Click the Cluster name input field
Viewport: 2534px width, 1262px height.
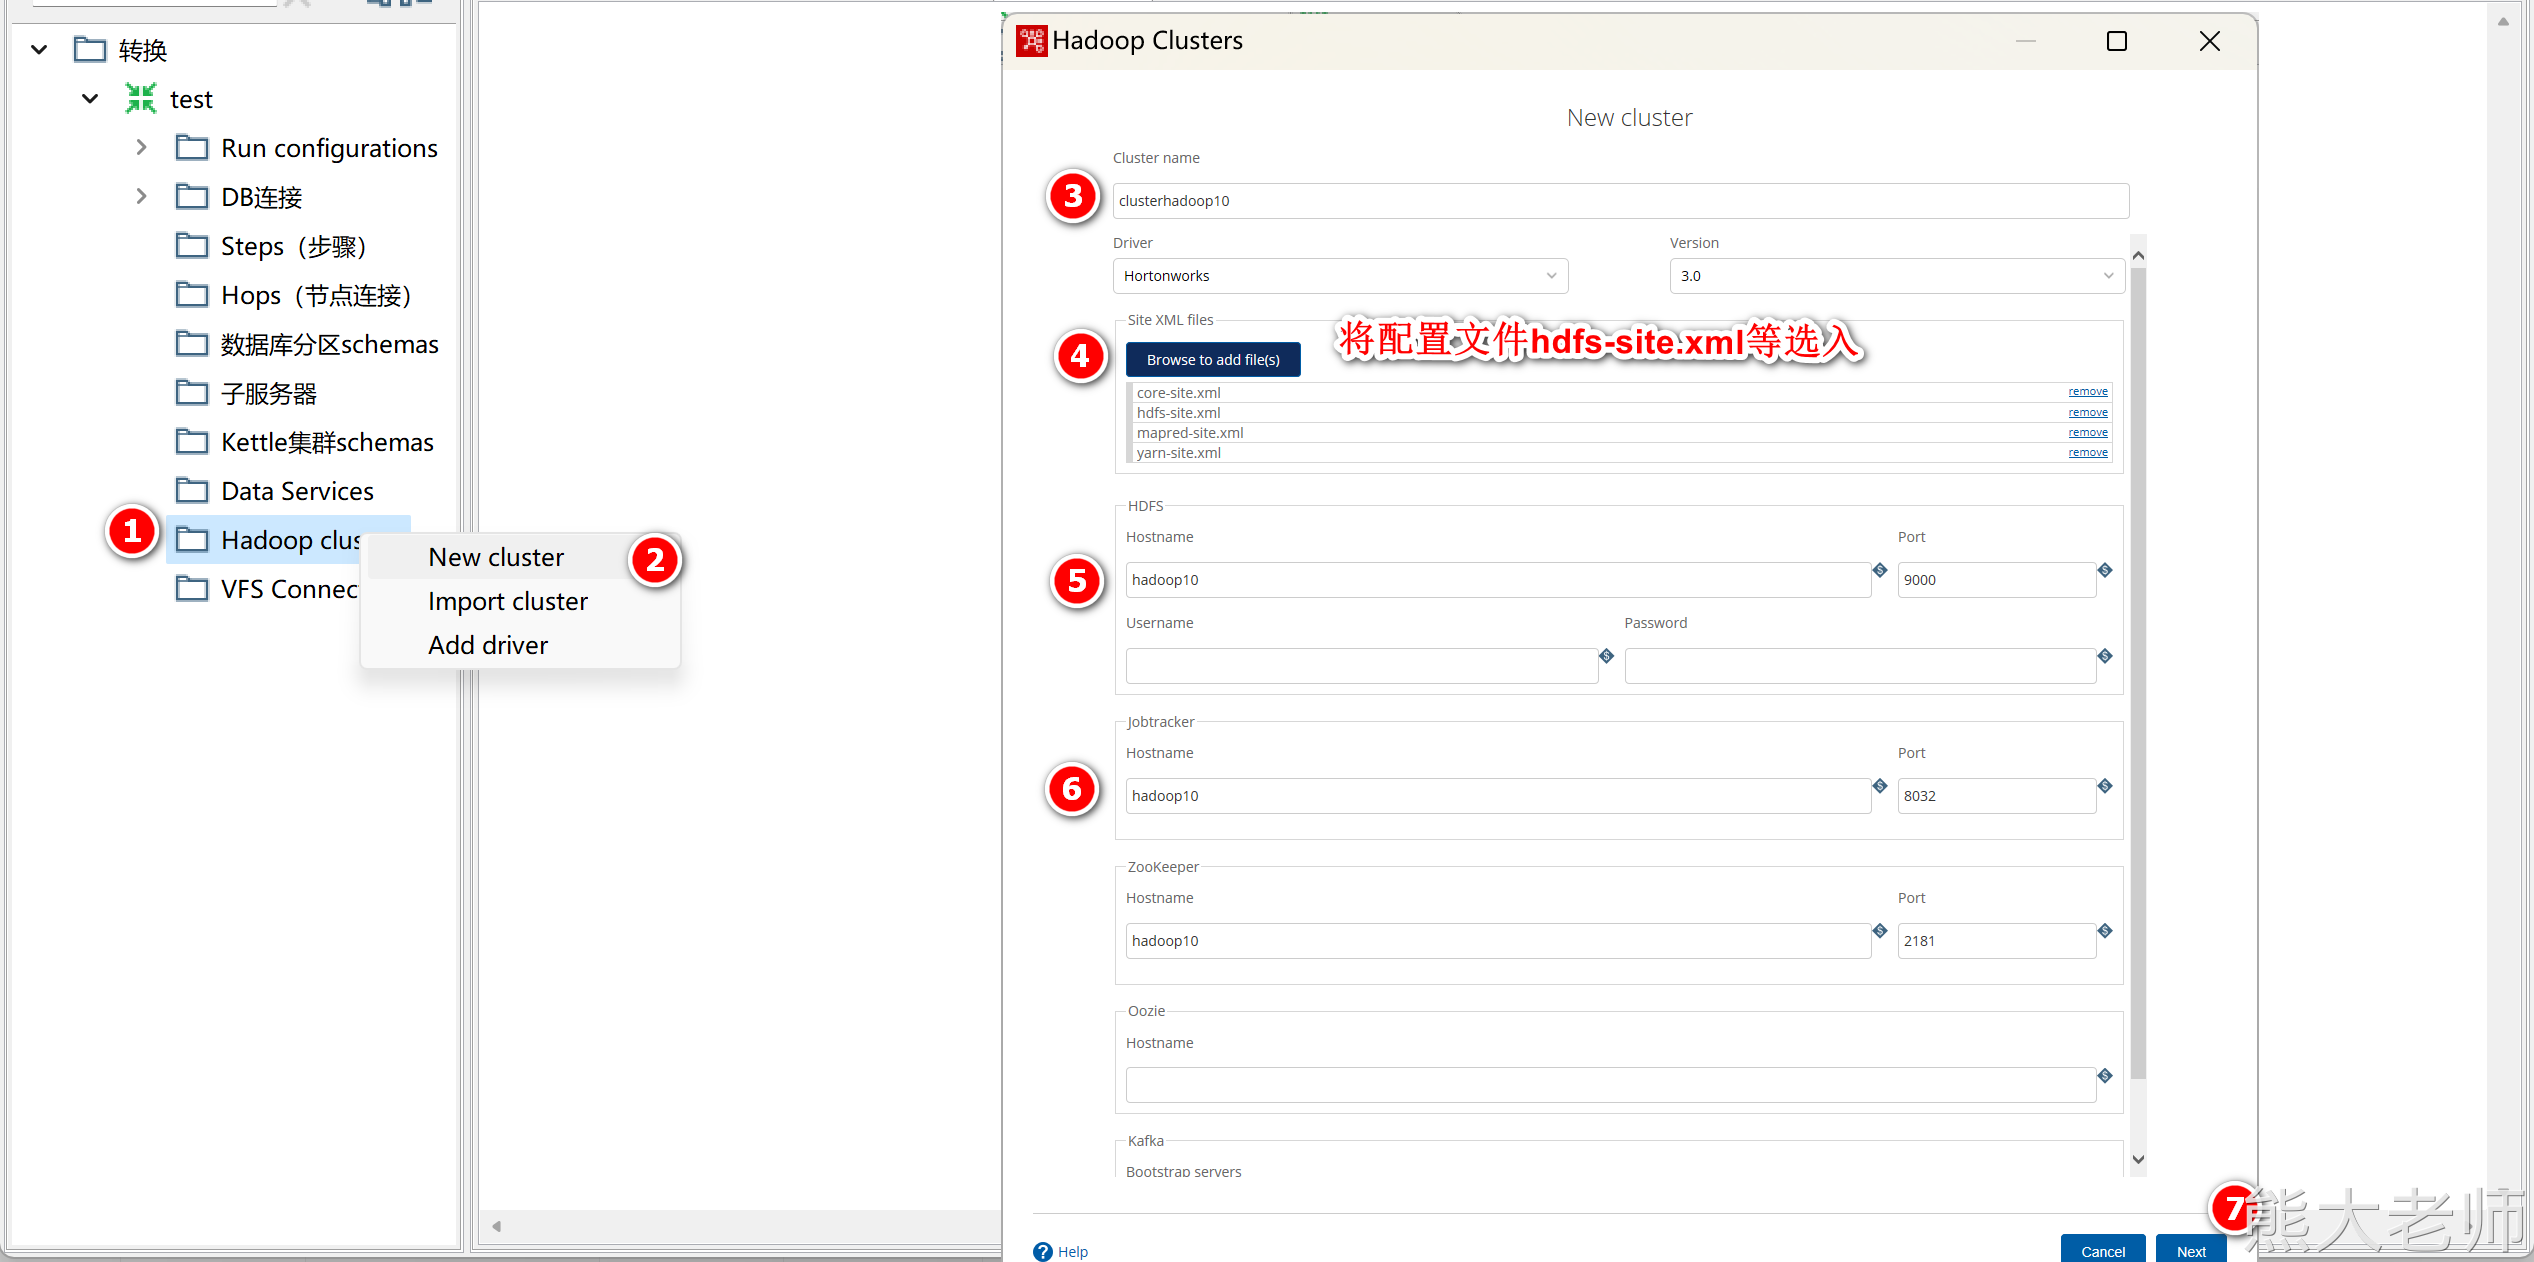point(1620,201)
